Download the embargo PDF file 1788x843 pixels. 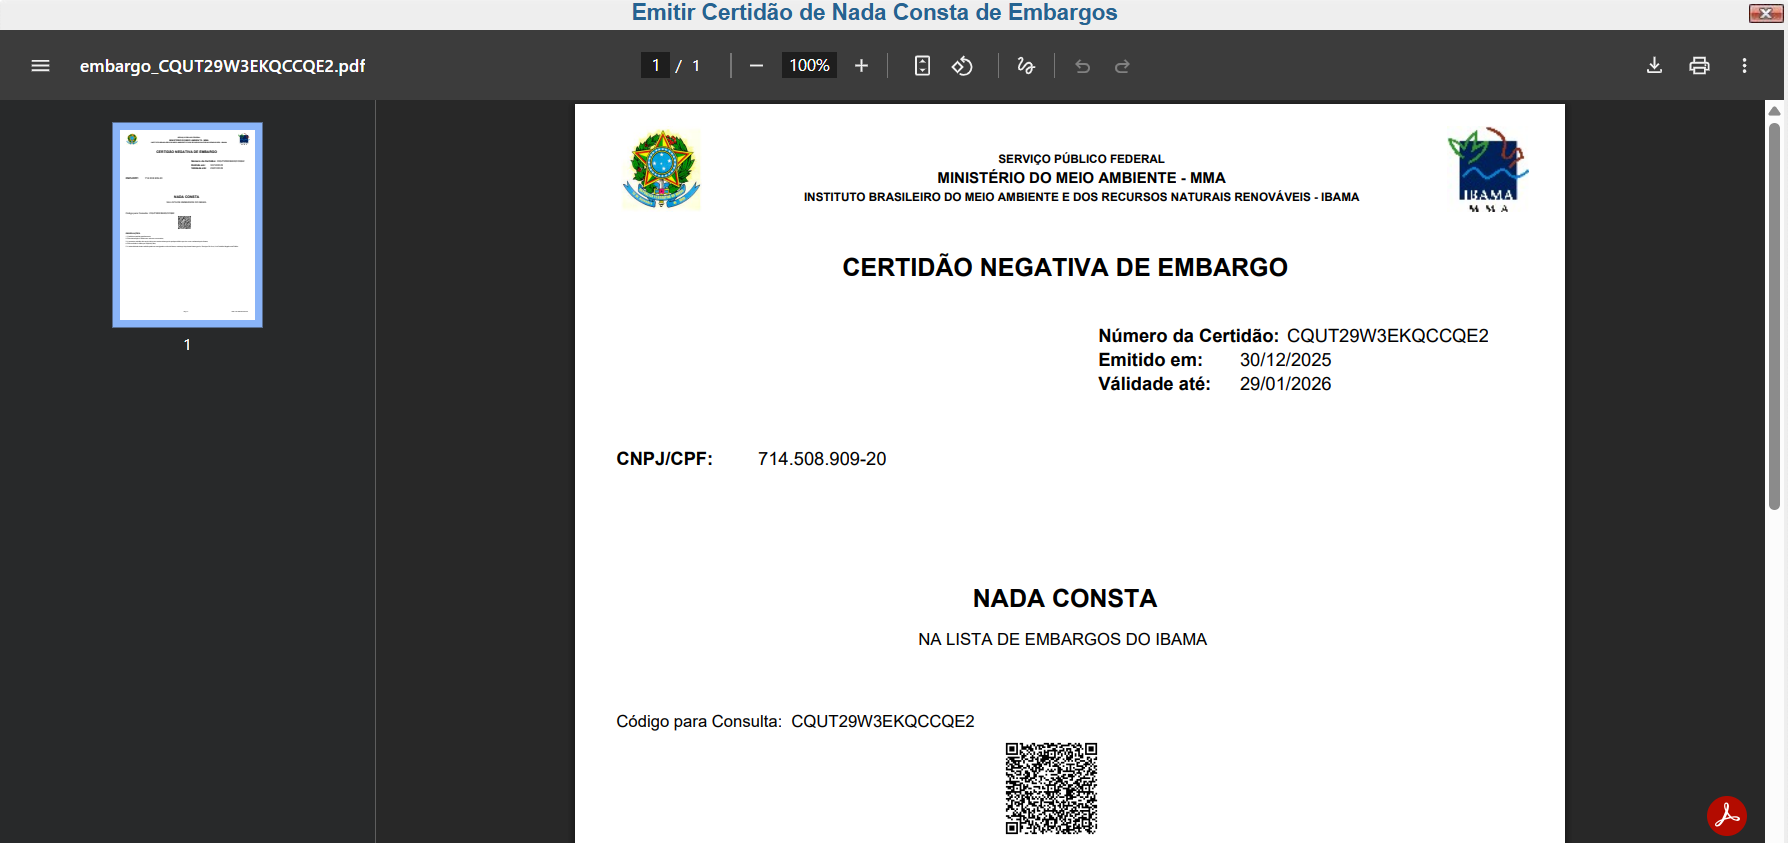[1654, 66]
